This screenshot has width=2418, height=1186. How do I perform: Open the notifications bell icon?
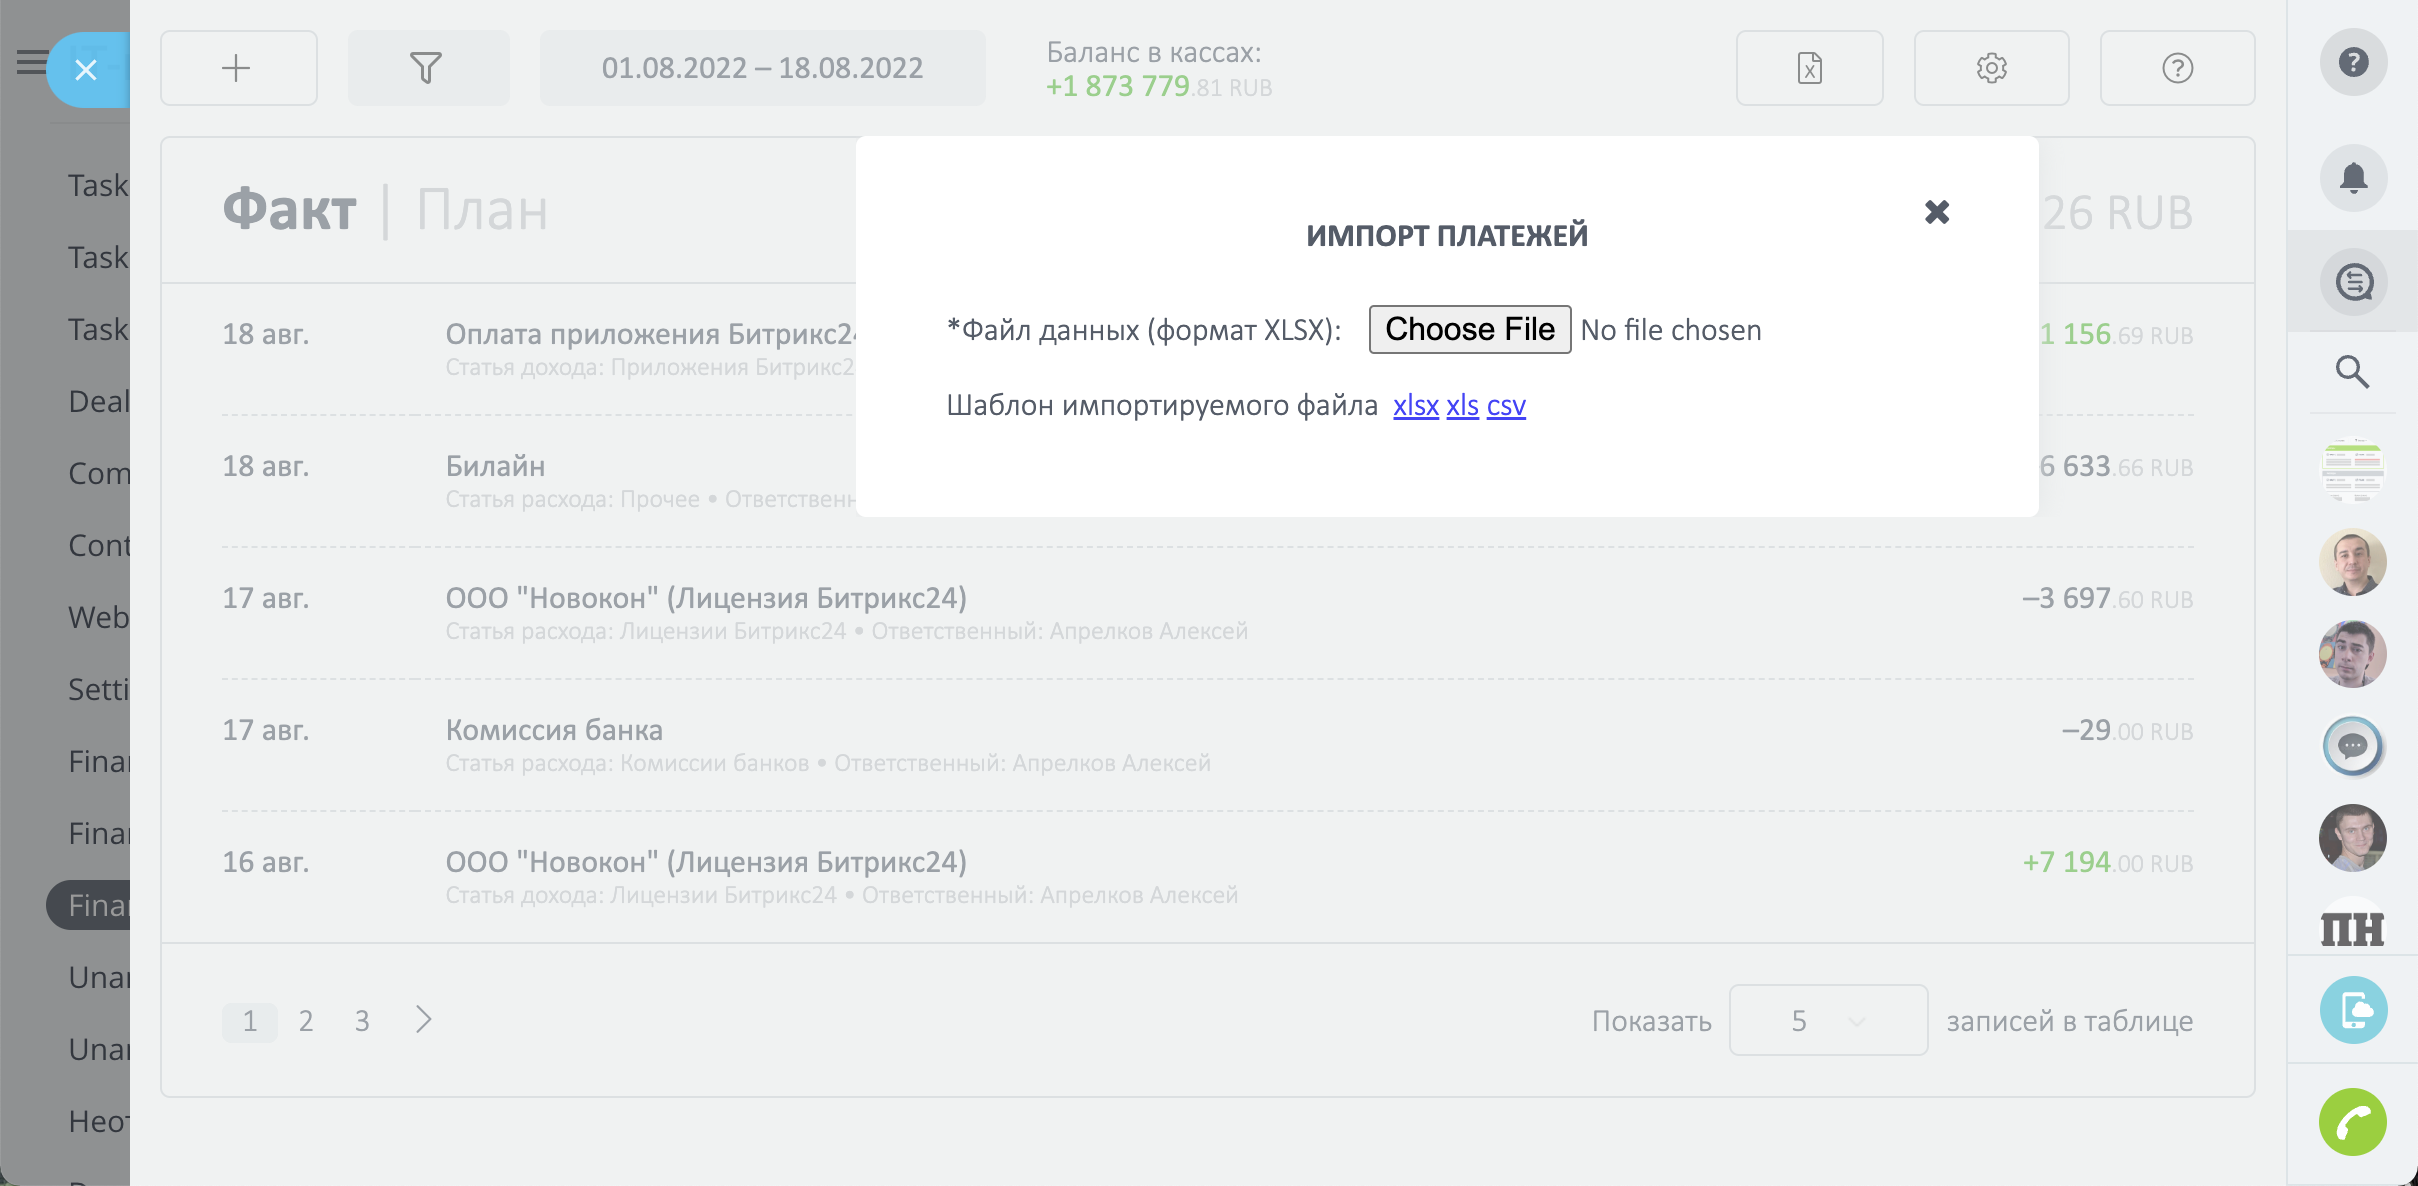(x=2353, y=178)
